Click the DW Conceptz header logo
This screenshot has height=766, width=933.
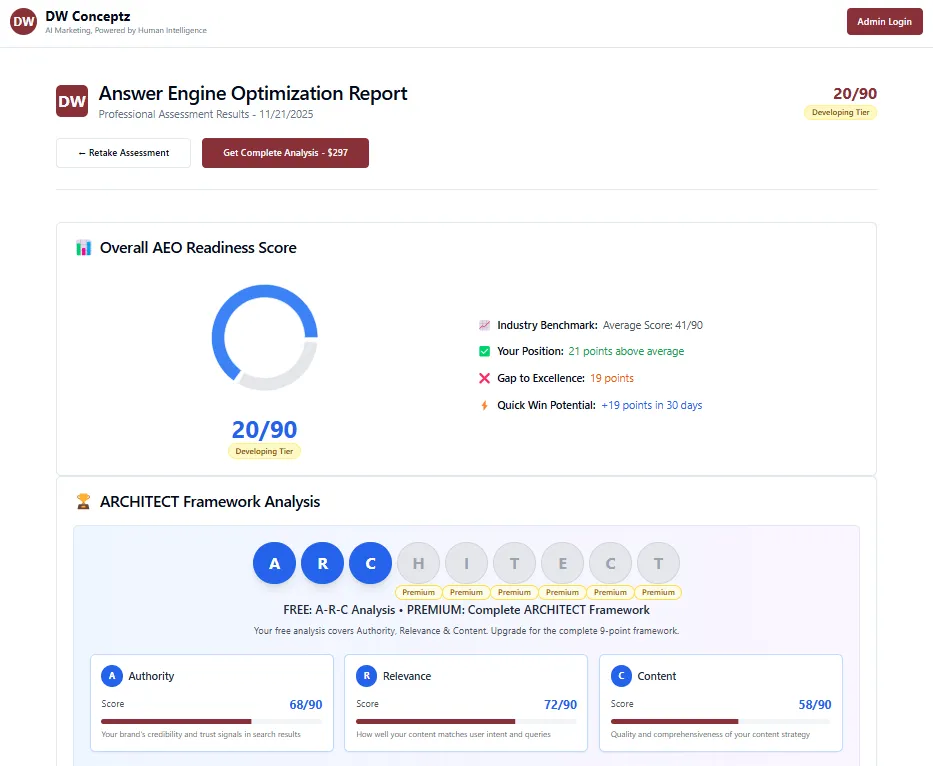[x=23, y=21]
